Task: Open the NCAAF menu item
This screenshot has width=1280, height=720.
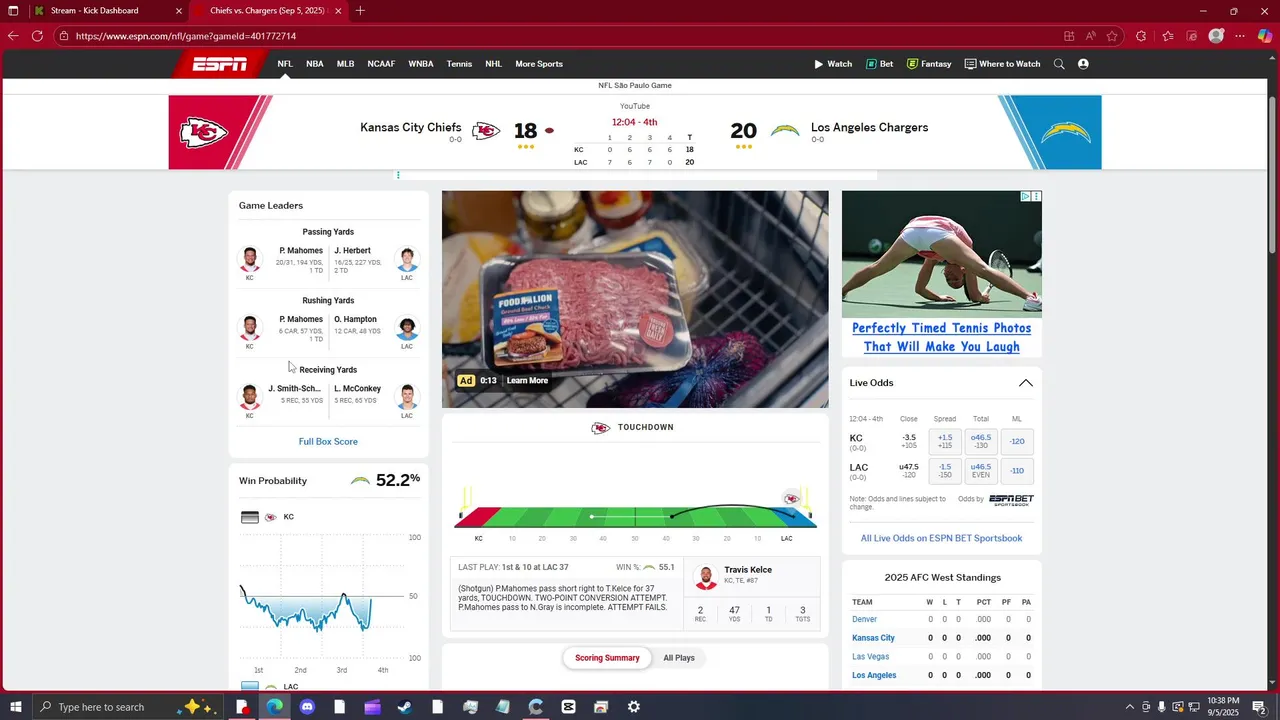Action: pyautogui.click(x=381, y=64)
